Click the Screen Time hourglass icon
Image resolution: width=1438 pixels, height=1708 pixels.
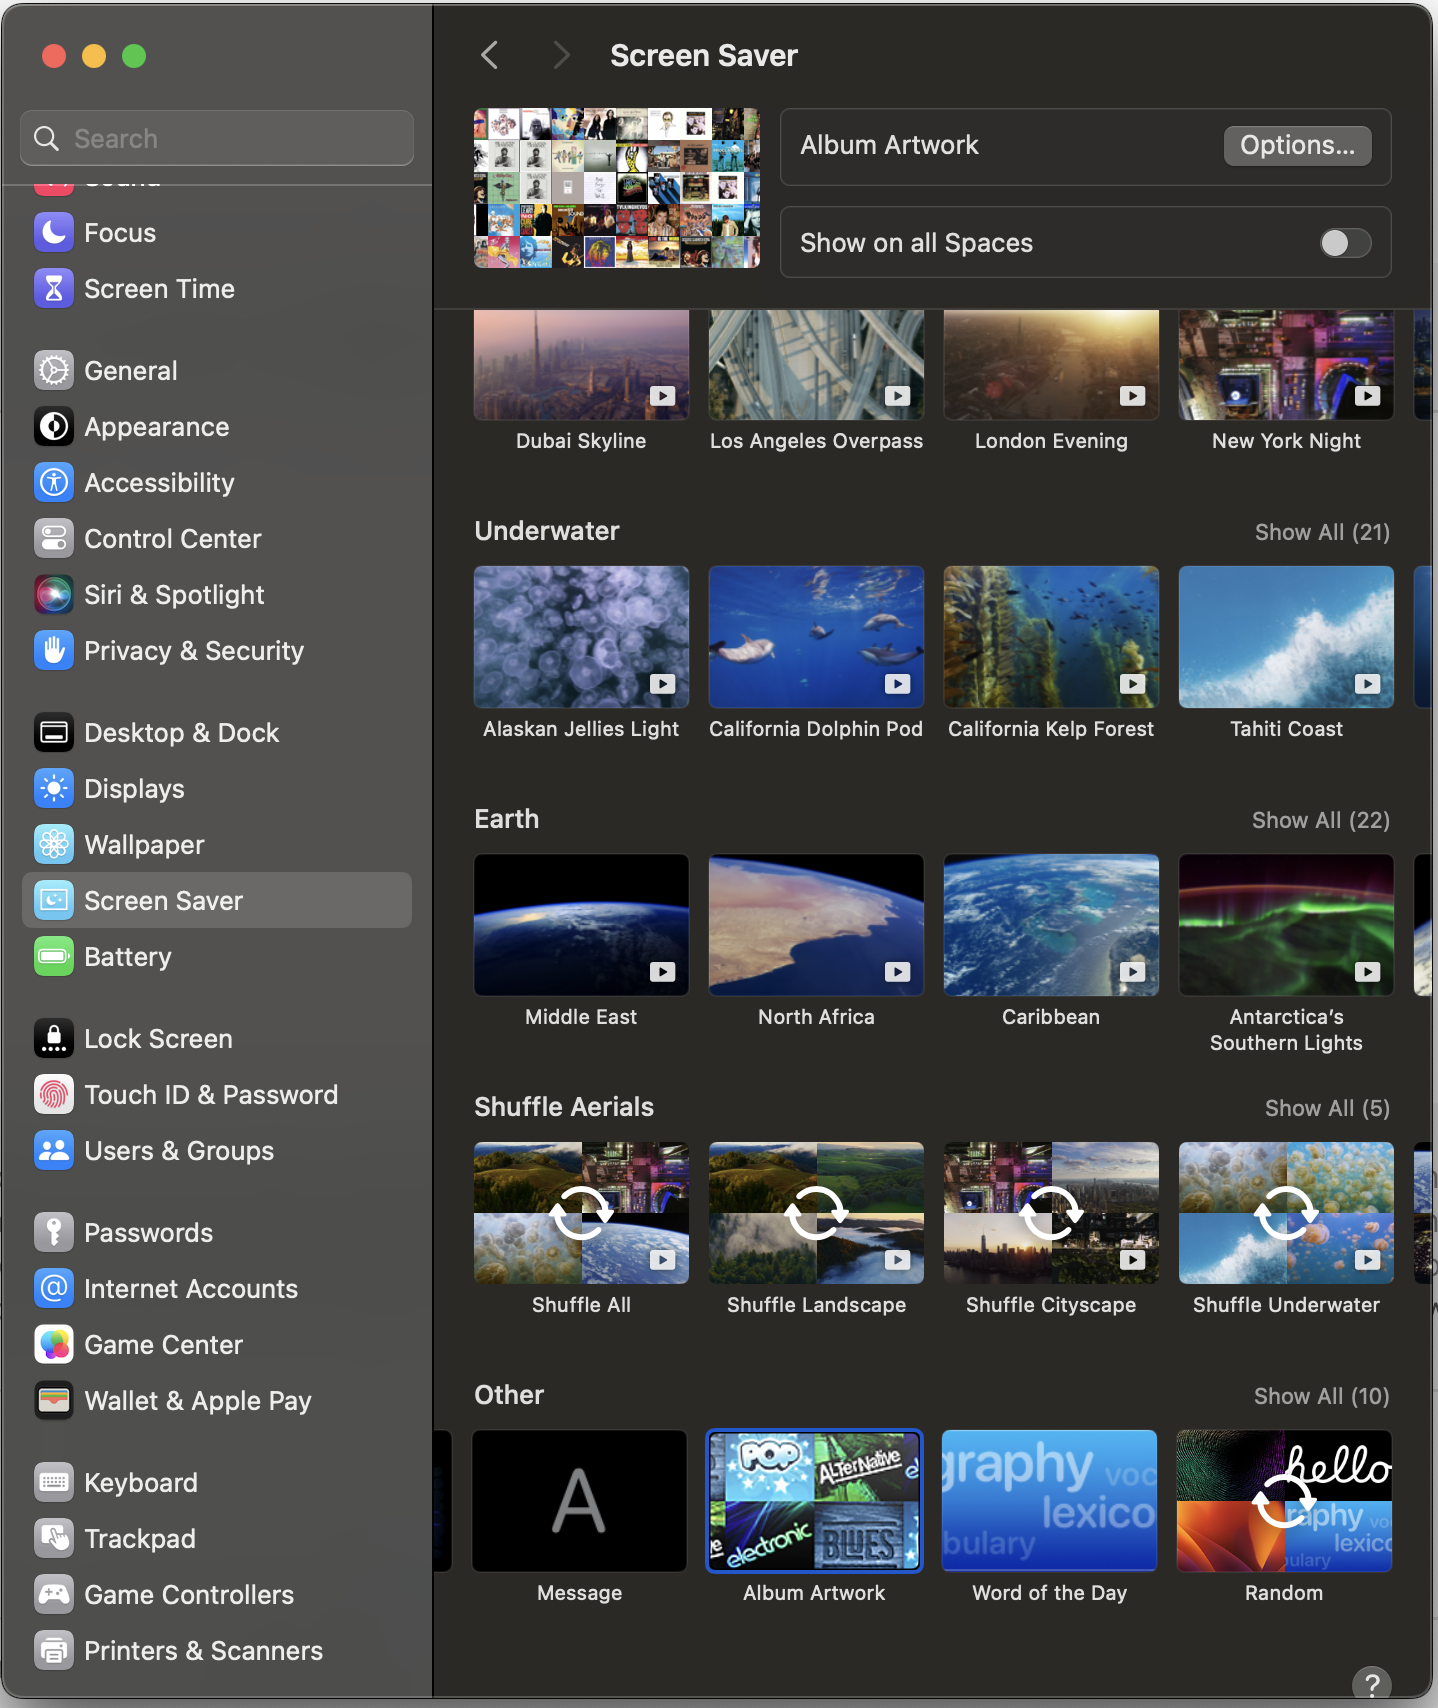[x=54, y=289]
